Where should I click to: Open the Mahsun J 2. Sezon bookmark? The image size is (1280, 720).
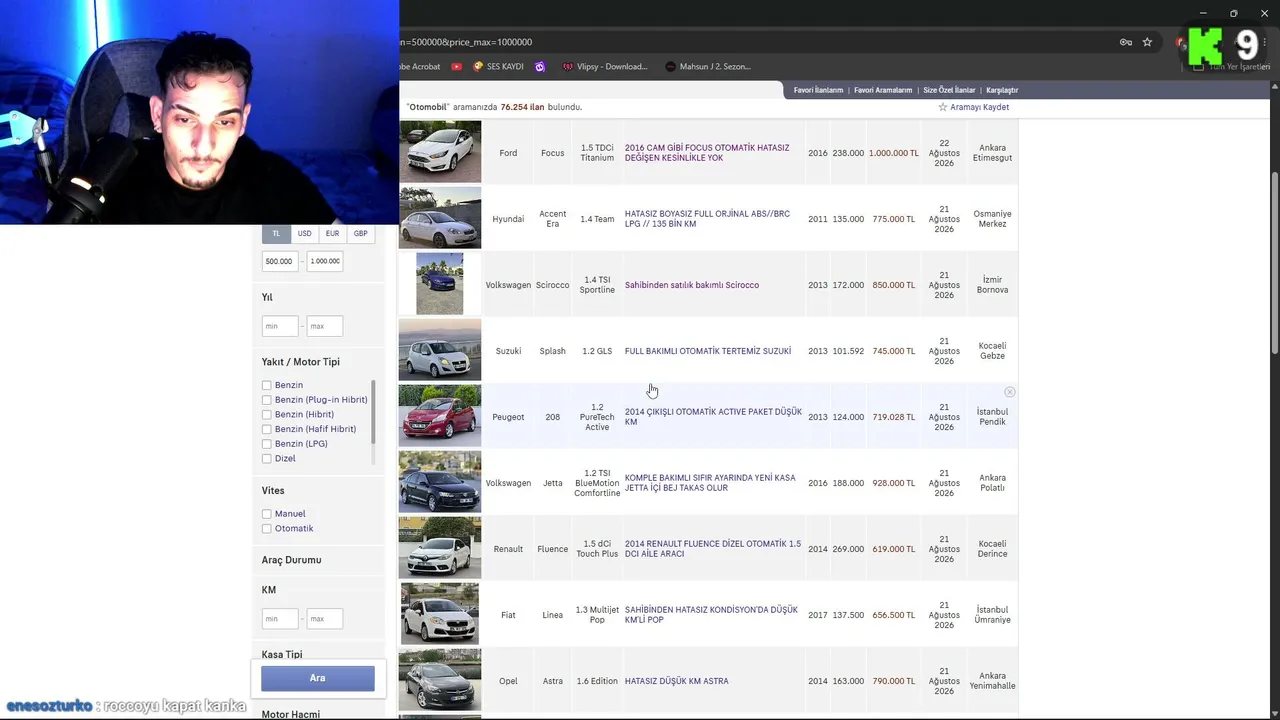point(707,66)
